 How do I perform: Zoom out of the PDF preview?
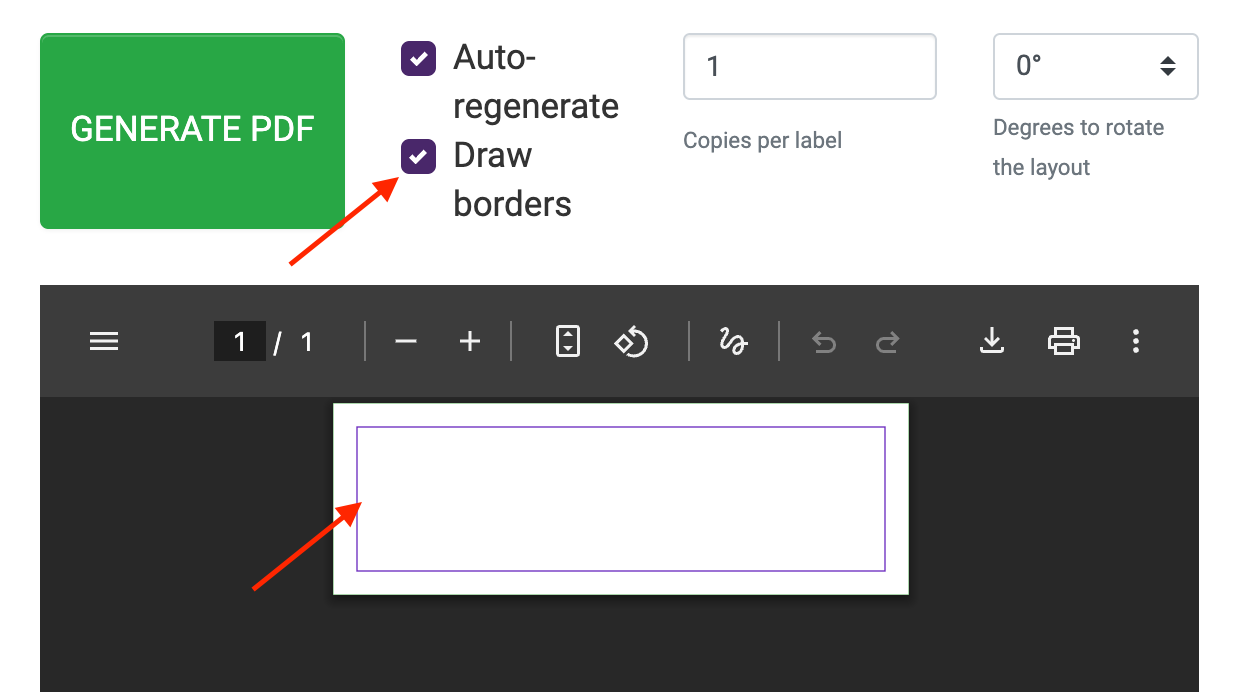coord(406,341)
